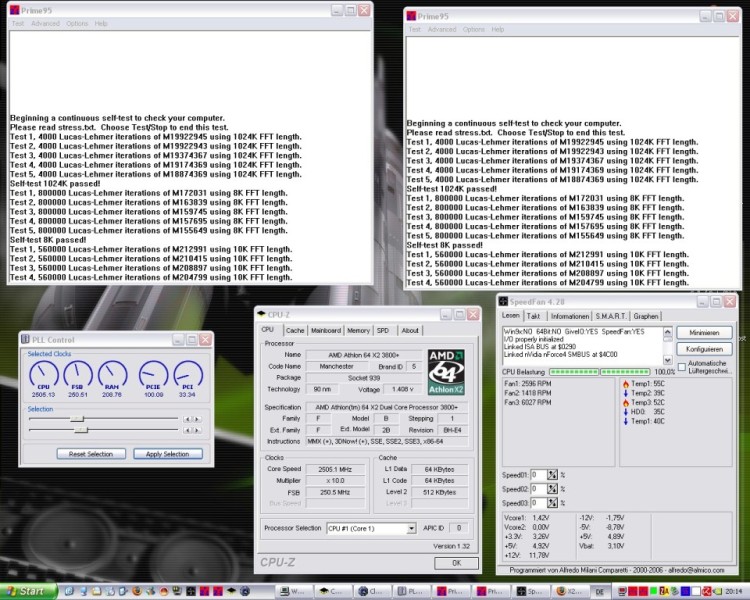Viewport: 750px width, 600px height.
Task: Click the FSB gauge dial in PLL Control
Action: click(x=78, y=375)
